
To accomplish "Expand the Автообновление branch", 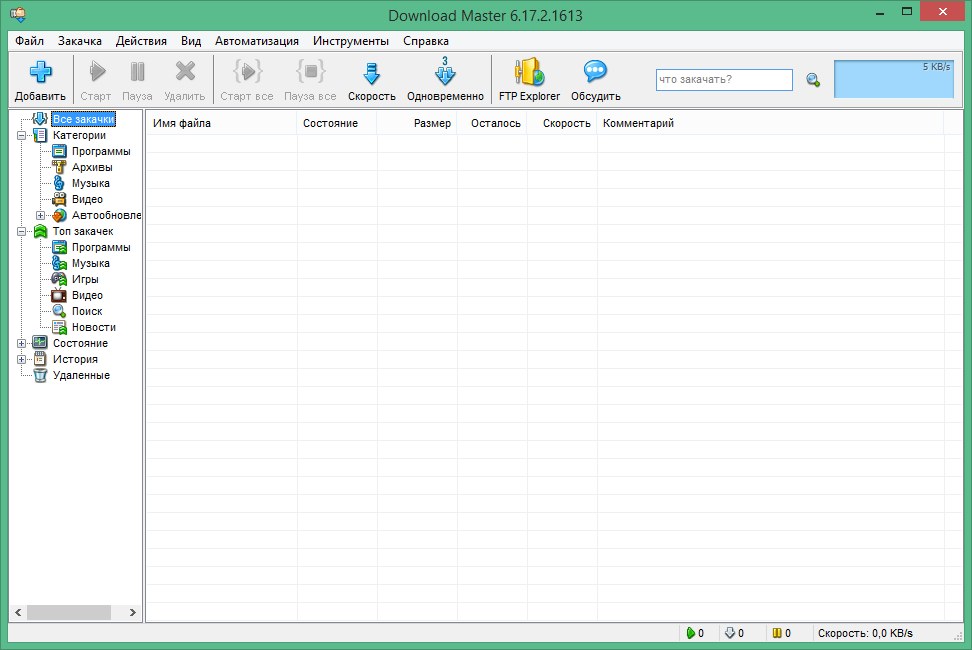I will [x=40, y=216].
